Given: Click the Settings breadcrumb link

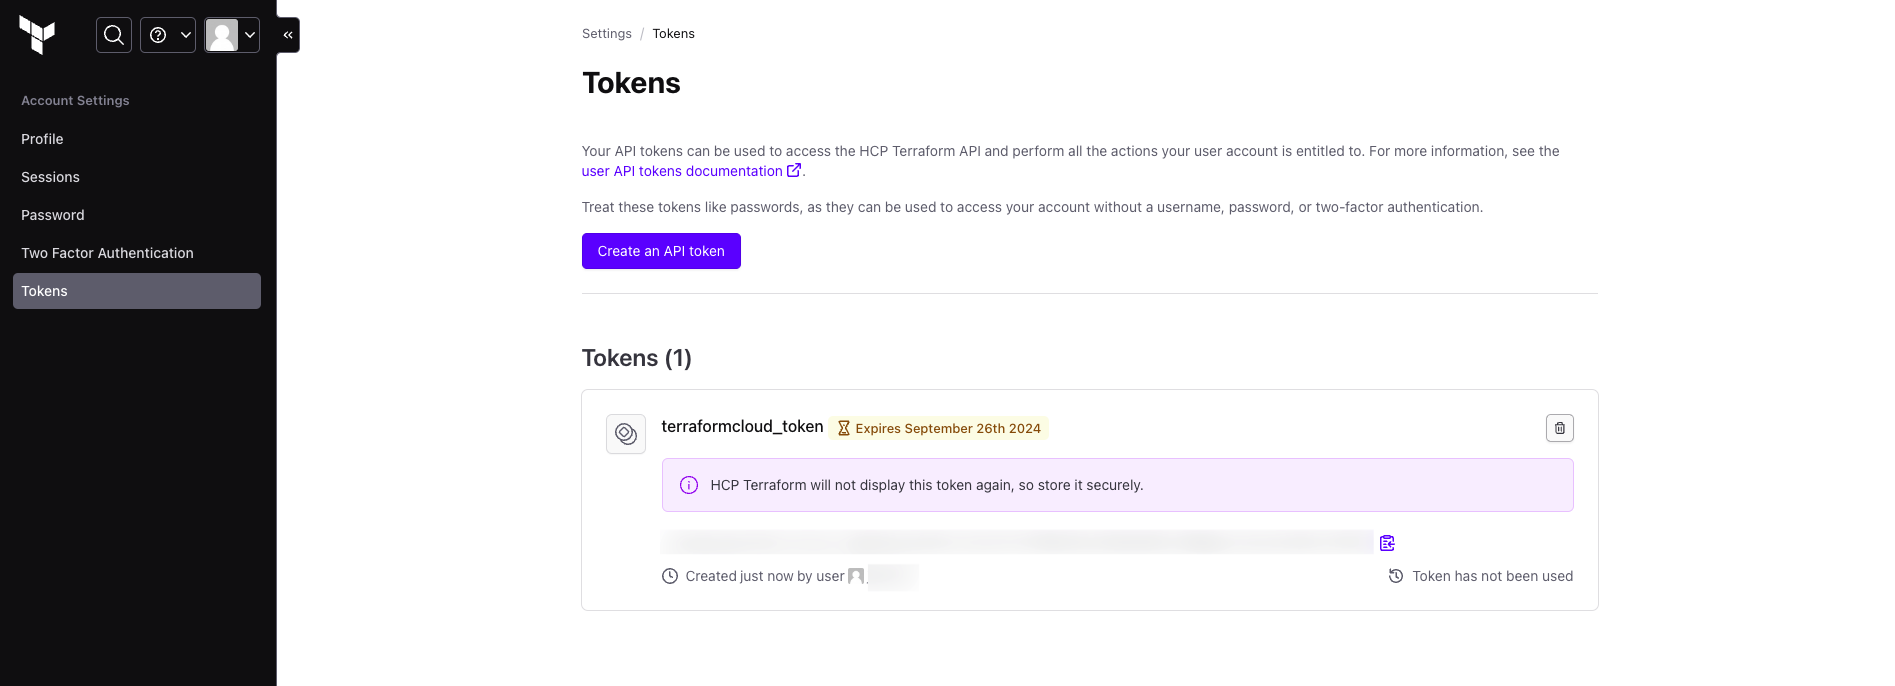Looking at the screenshot, I should [x=606, y=34].
